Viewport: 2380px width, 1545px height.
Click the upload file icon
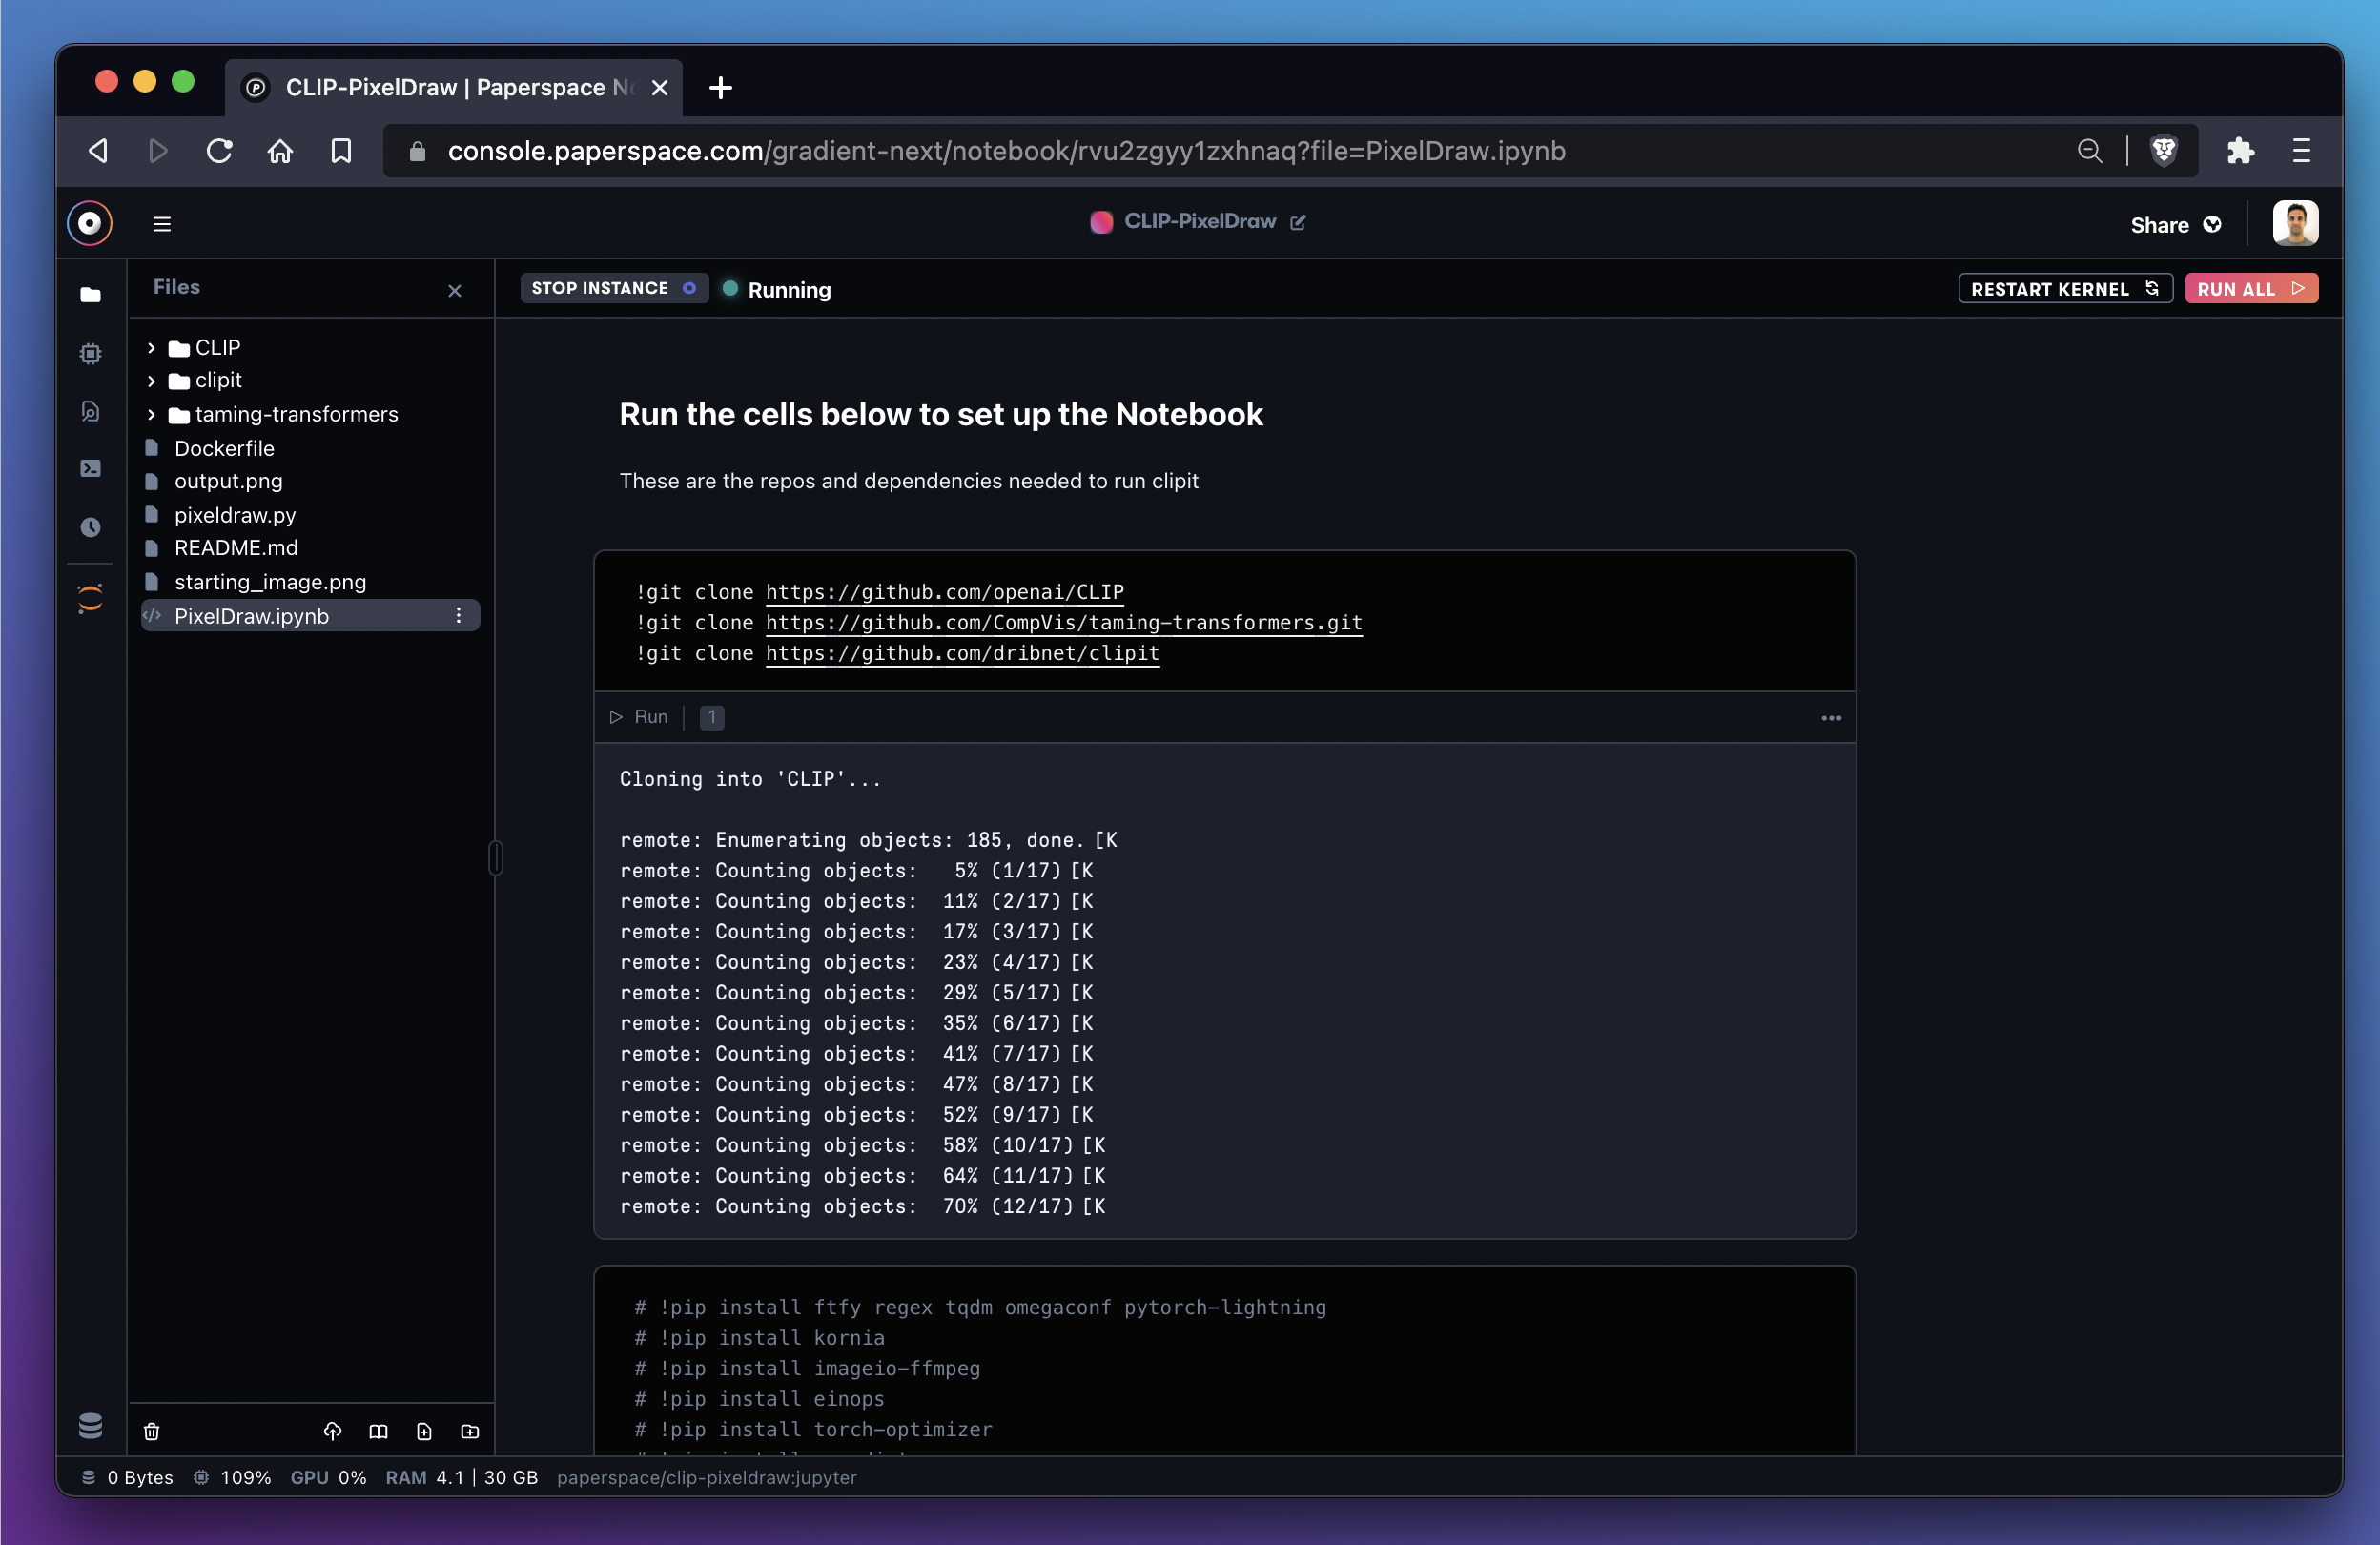(x=333, y=1431)
